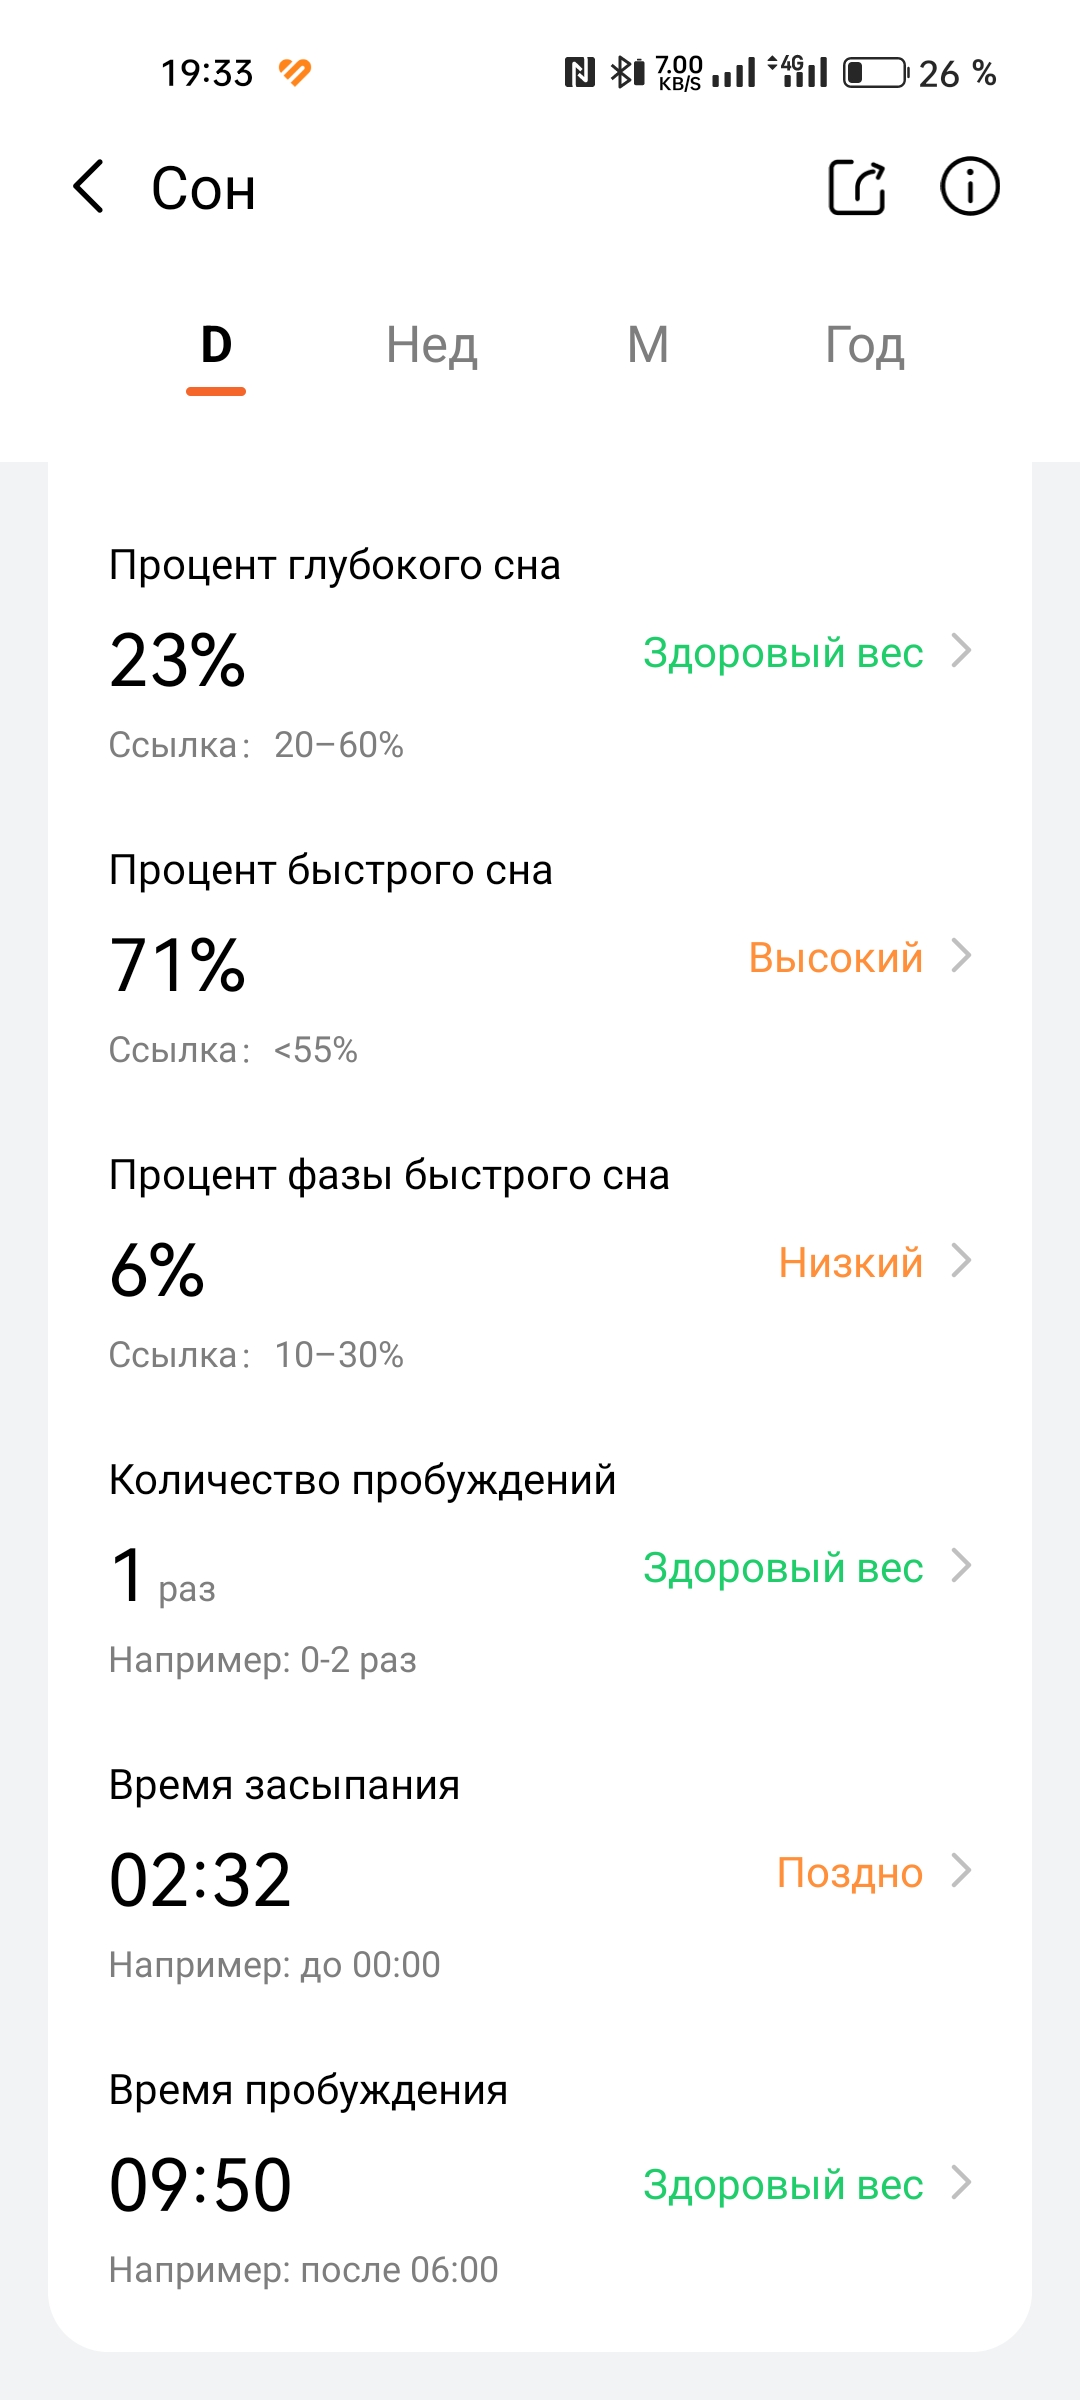Tap the 02:32 fall asleep time

click(x=200, y=1880)
